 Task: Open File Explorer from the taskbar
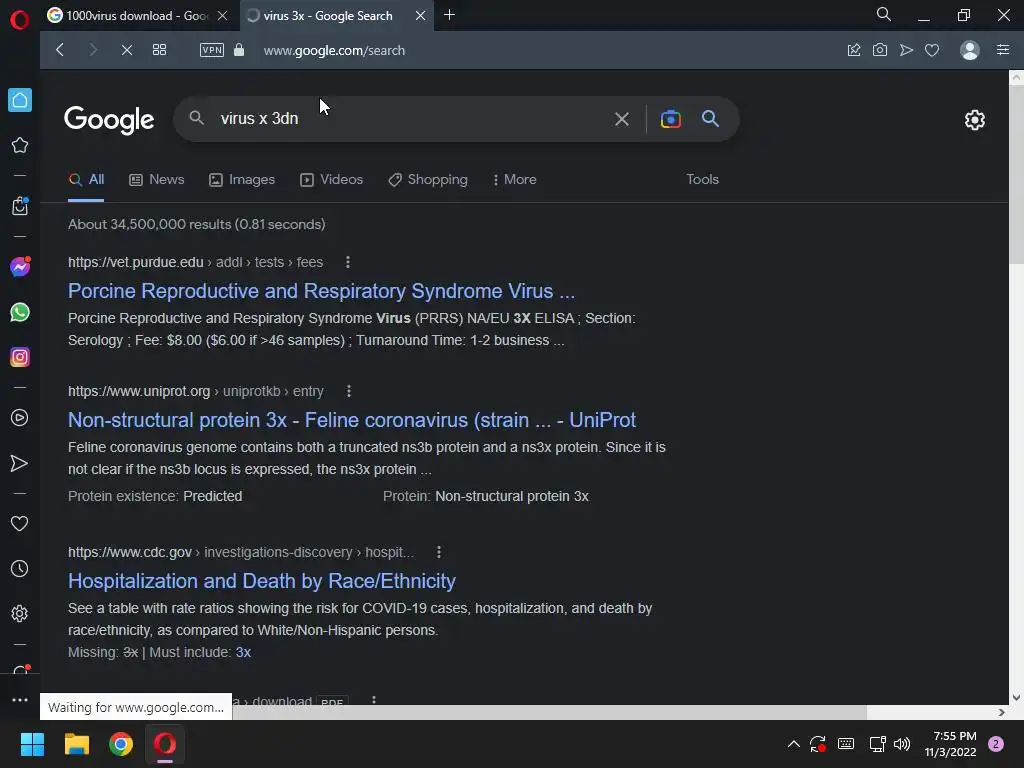click(x=76, y=744)
